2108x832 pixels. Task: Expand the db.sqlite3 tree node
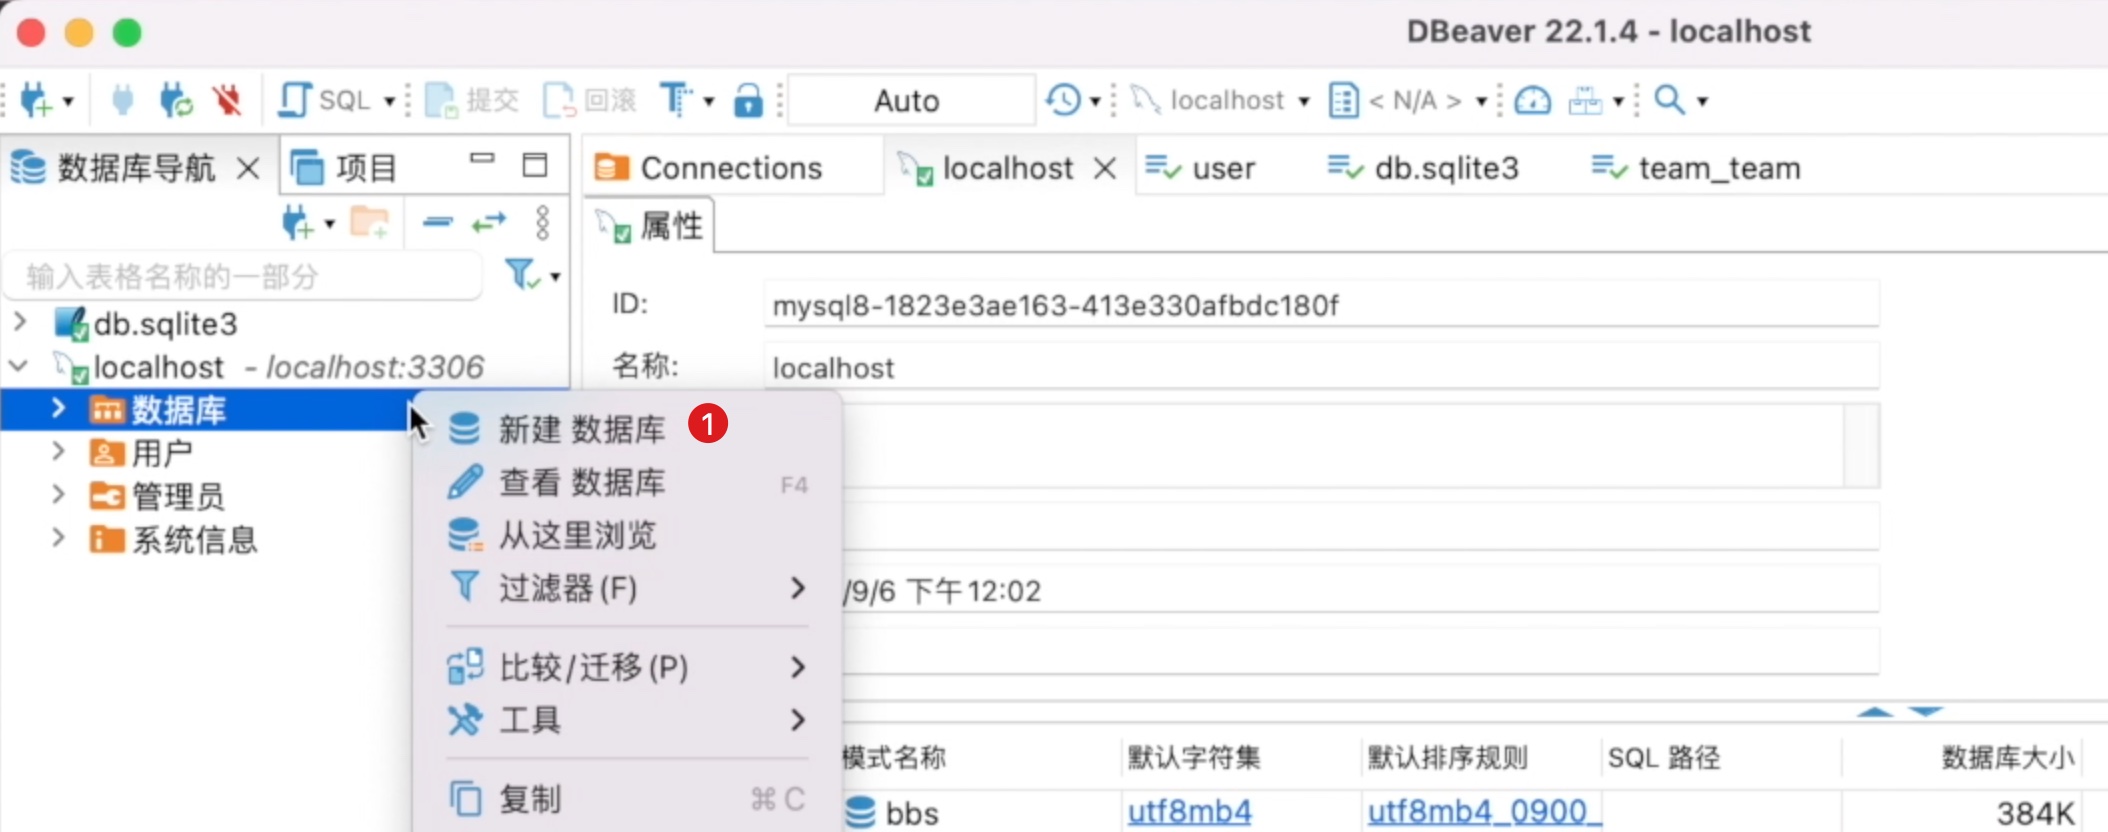coord(20,323)
